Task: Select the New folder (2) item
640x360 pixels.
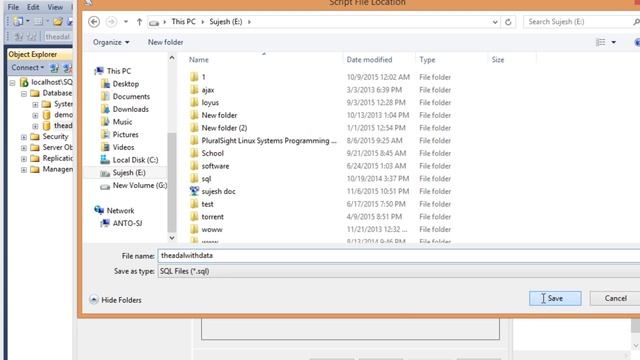Action: [x=224, y=128]
